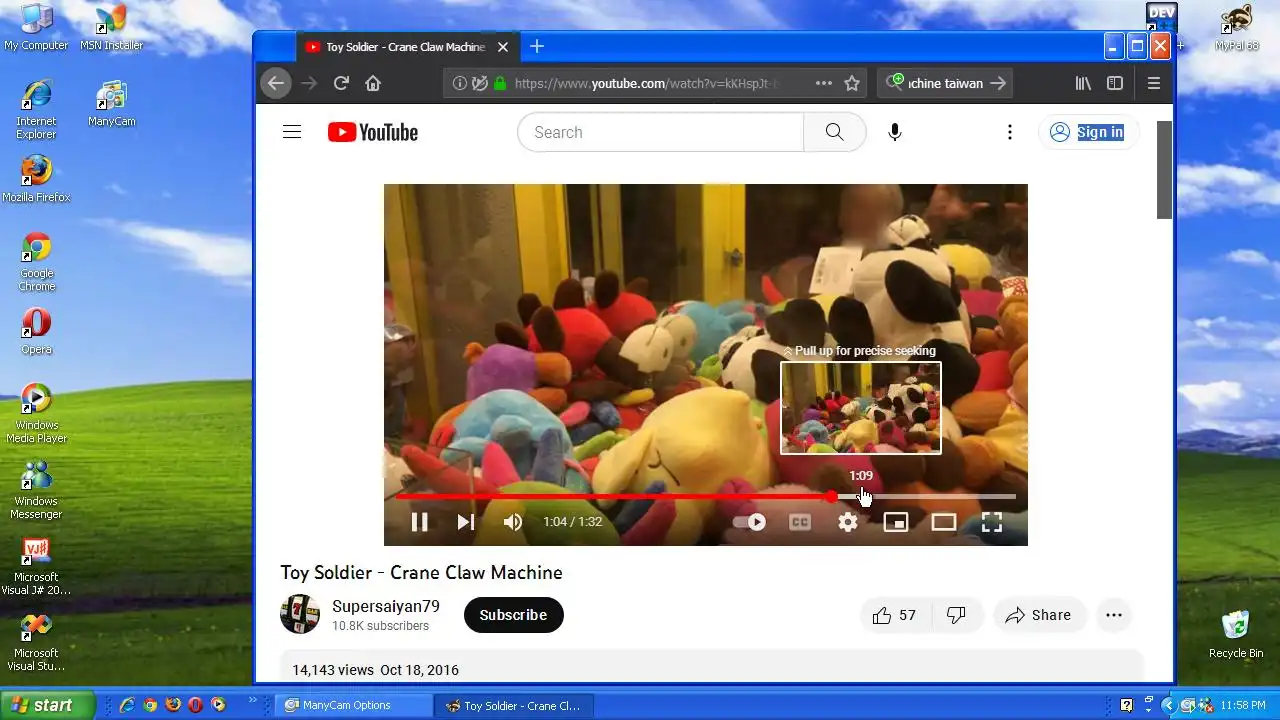Click the tracking protection shield icon
Viewport: 1280px width, 720px height.
tap(480, 83)
